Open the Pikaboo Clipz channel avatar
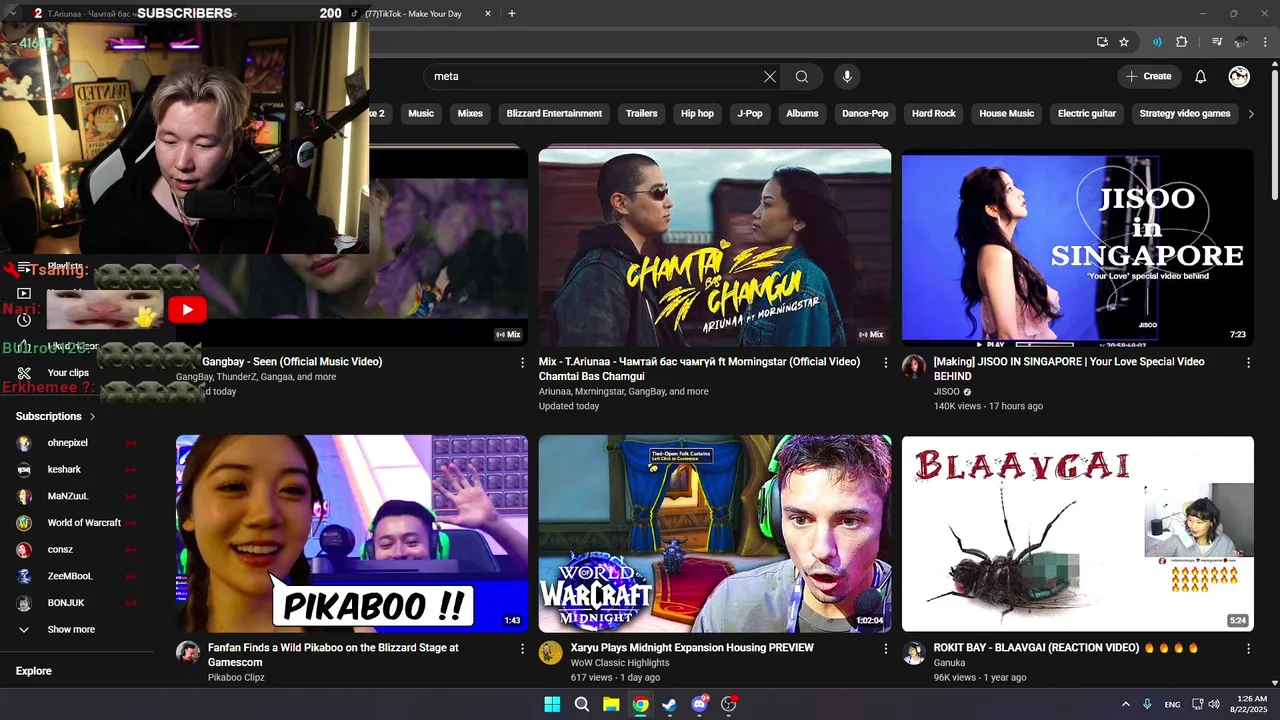 point(188,653)
